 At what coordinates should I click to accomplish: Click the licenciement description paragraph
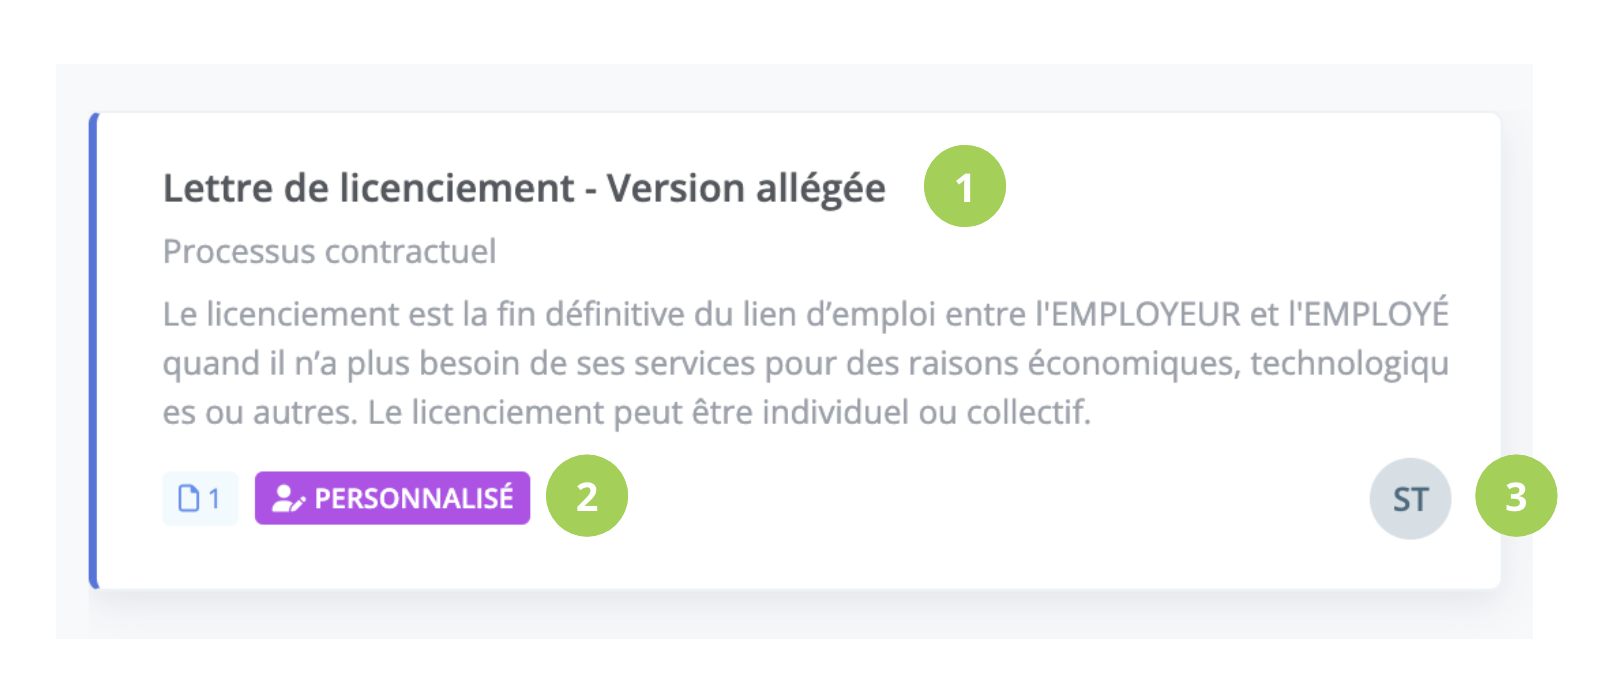805,363
